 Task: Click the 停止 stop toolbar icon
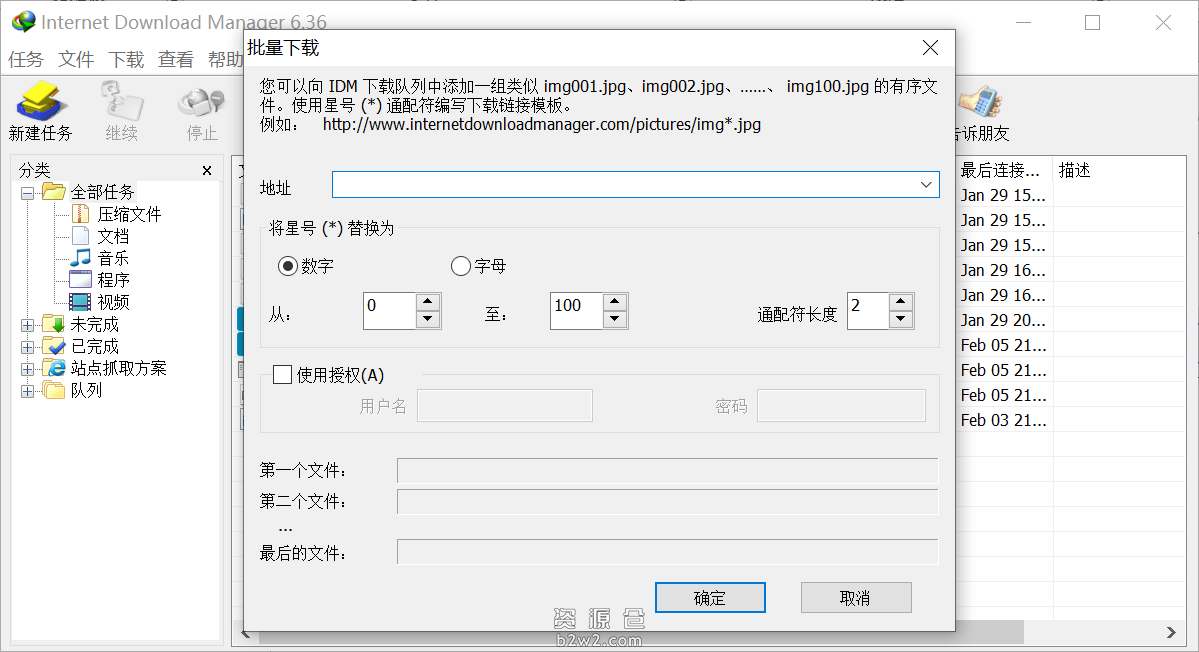click(x=201, y=103)
